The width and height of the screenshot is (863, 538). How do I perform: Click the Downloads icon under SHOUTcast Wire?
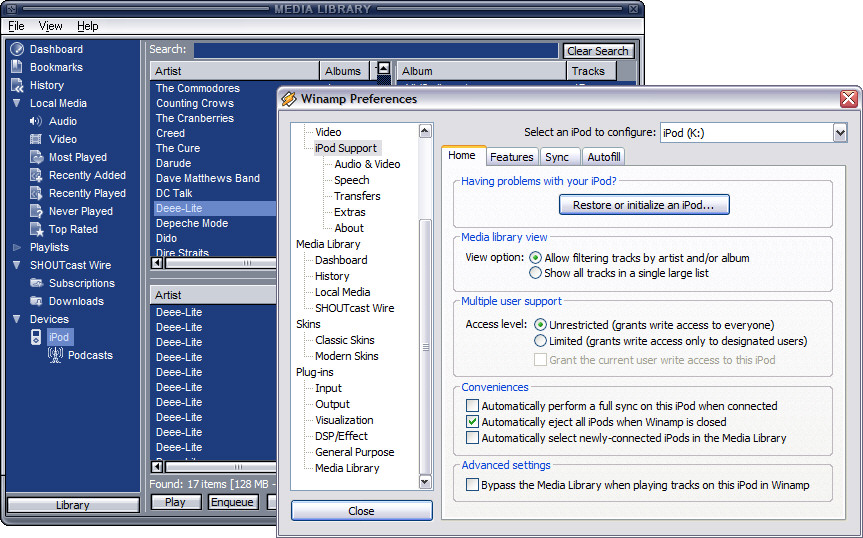[x=36, y=301]
